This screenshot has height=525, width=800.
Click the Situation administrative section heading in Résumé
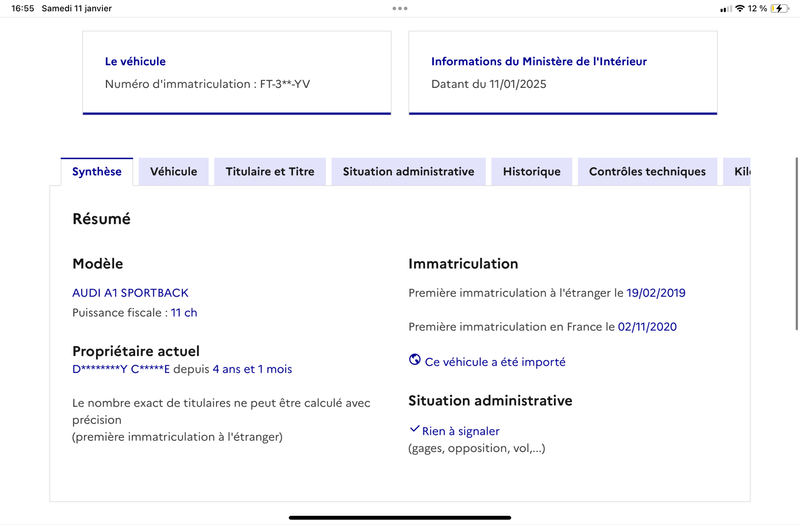(x=490, y=401)
